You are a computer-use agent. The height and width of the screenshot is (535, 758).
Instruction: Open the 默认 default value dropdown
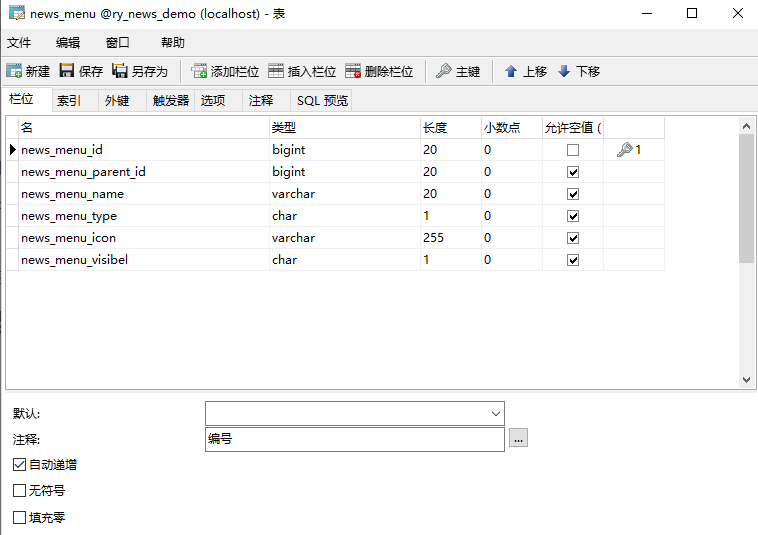pyautogui.click(x=496, y=414)
